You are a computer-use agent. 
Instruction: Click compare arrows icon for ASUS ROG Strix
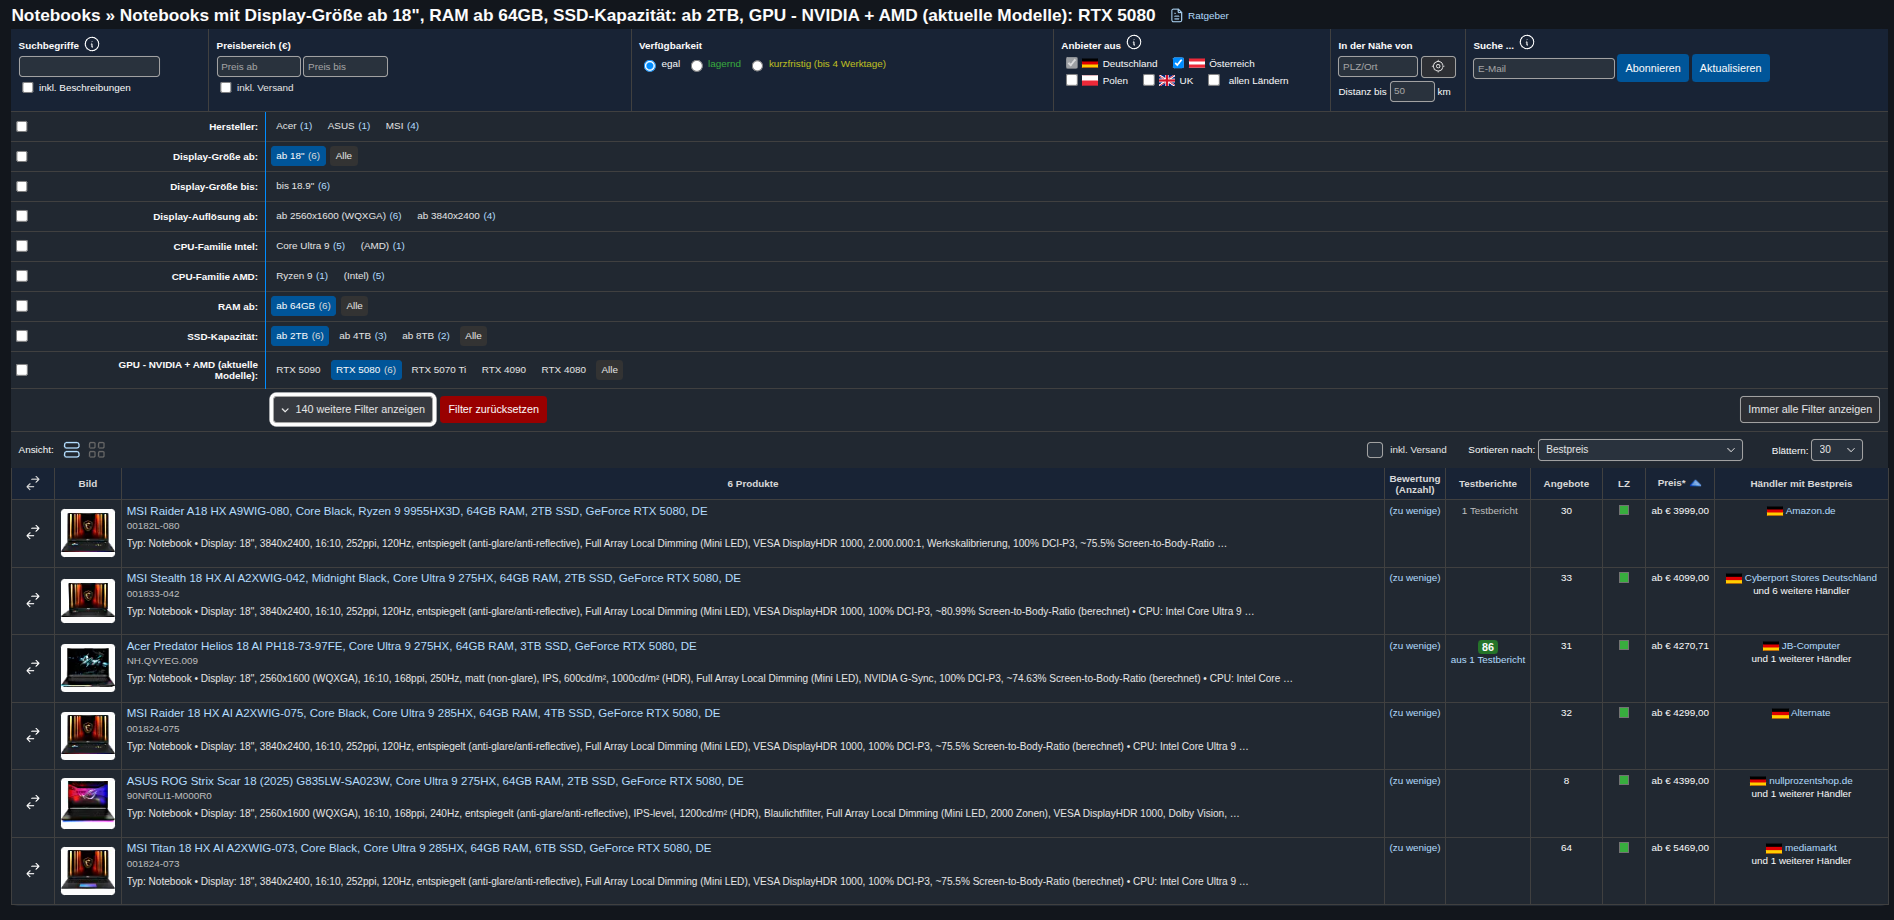click(x=33, y=802)
